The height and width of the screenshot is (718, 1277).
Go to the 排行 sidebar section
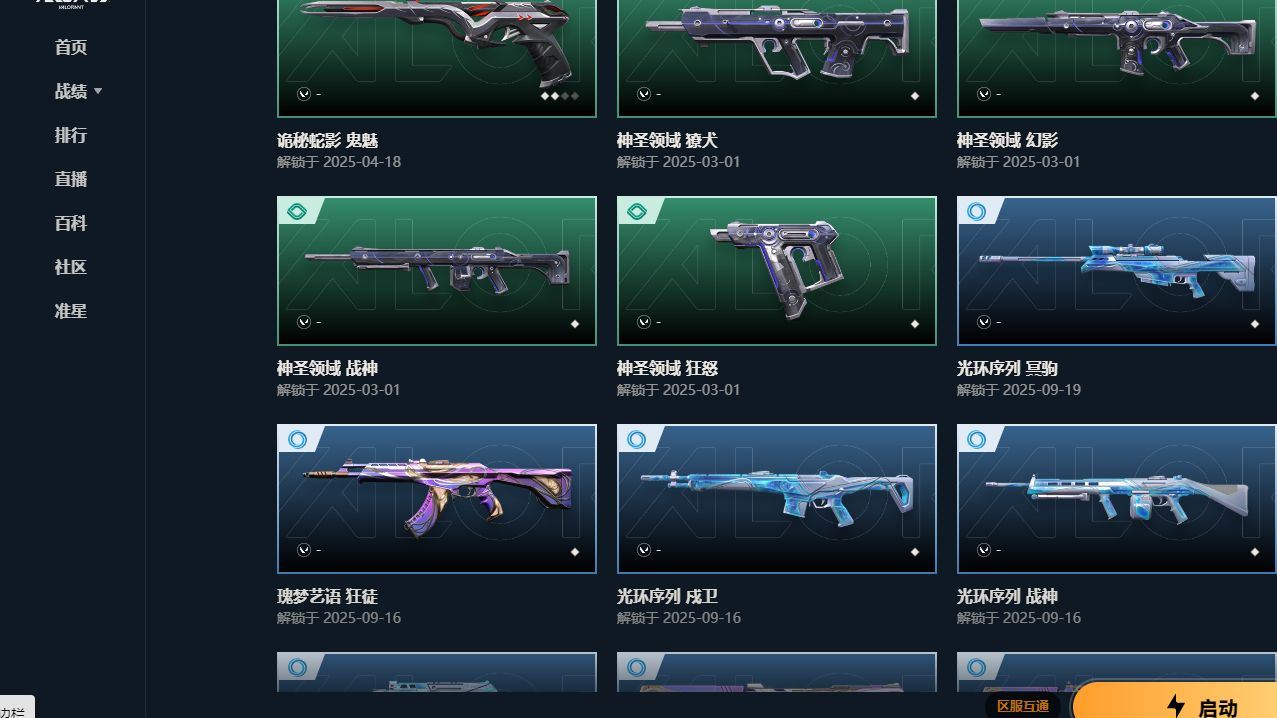[x=71, y=135]
